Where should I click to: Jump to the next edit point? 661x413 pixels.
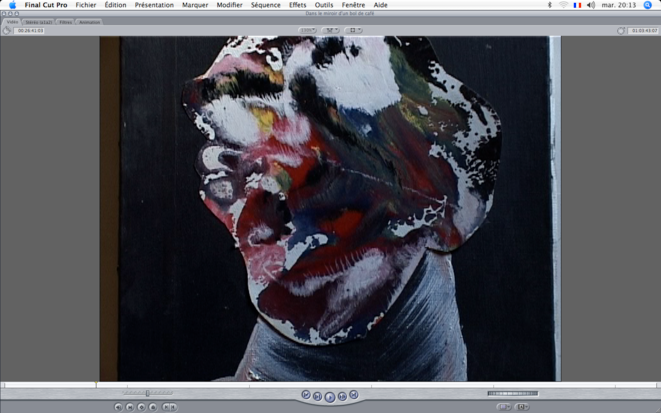click(354, 395)
